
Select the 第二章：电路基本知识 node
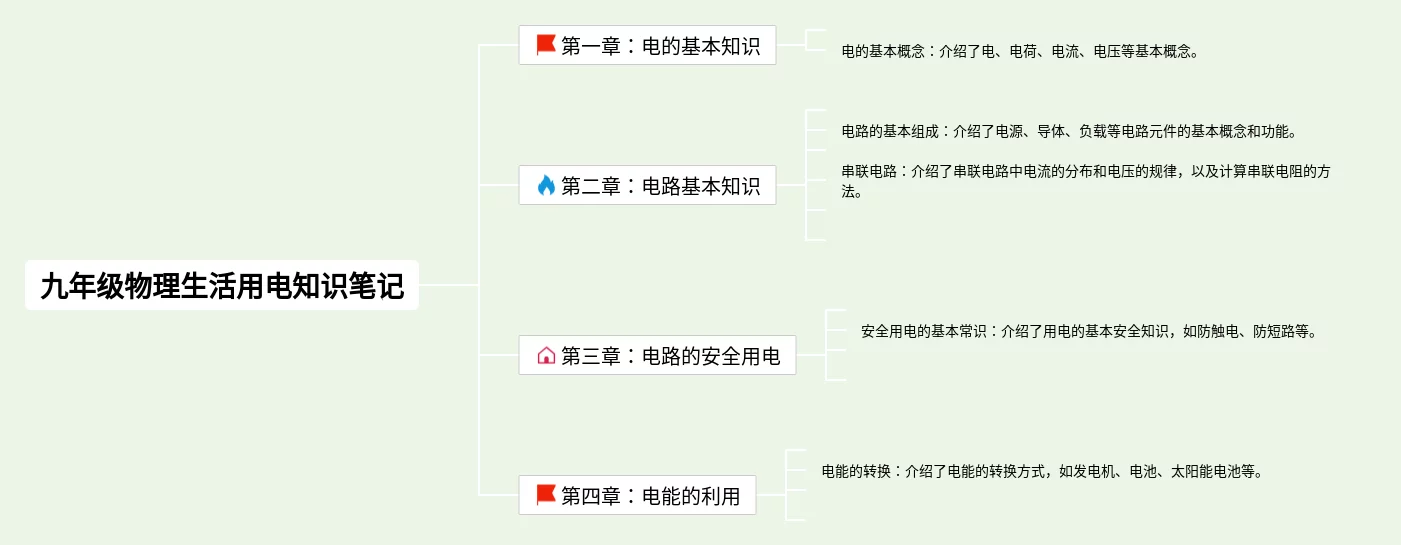coord(647,185)
